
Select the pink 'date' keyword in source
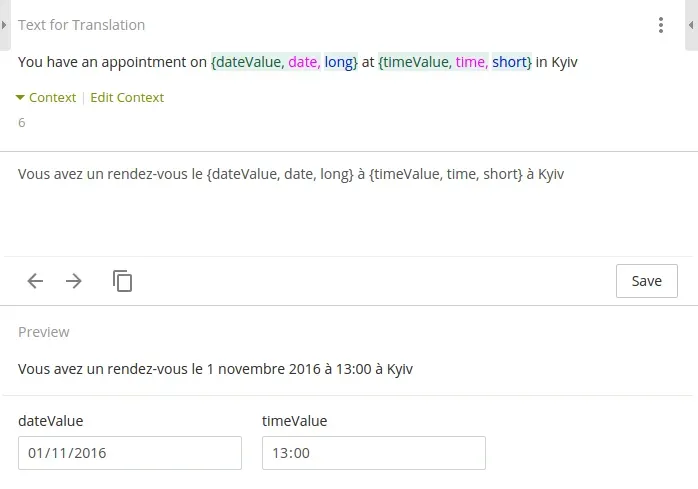(x=304, y=62)
